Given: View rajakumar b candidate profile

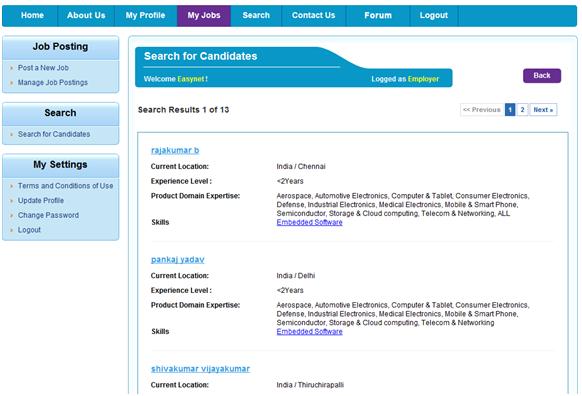Looking at the screenshot, I should [175, 150].
